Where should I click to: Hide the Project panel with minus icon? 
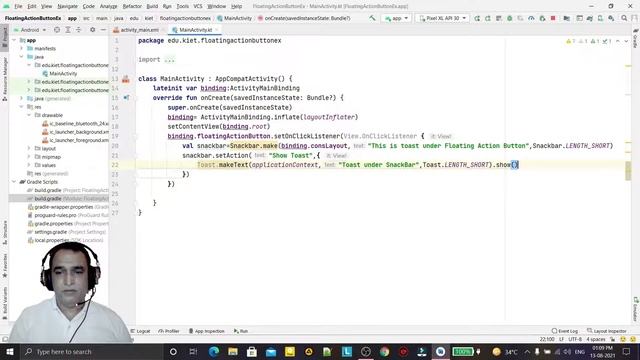[103, 30]
